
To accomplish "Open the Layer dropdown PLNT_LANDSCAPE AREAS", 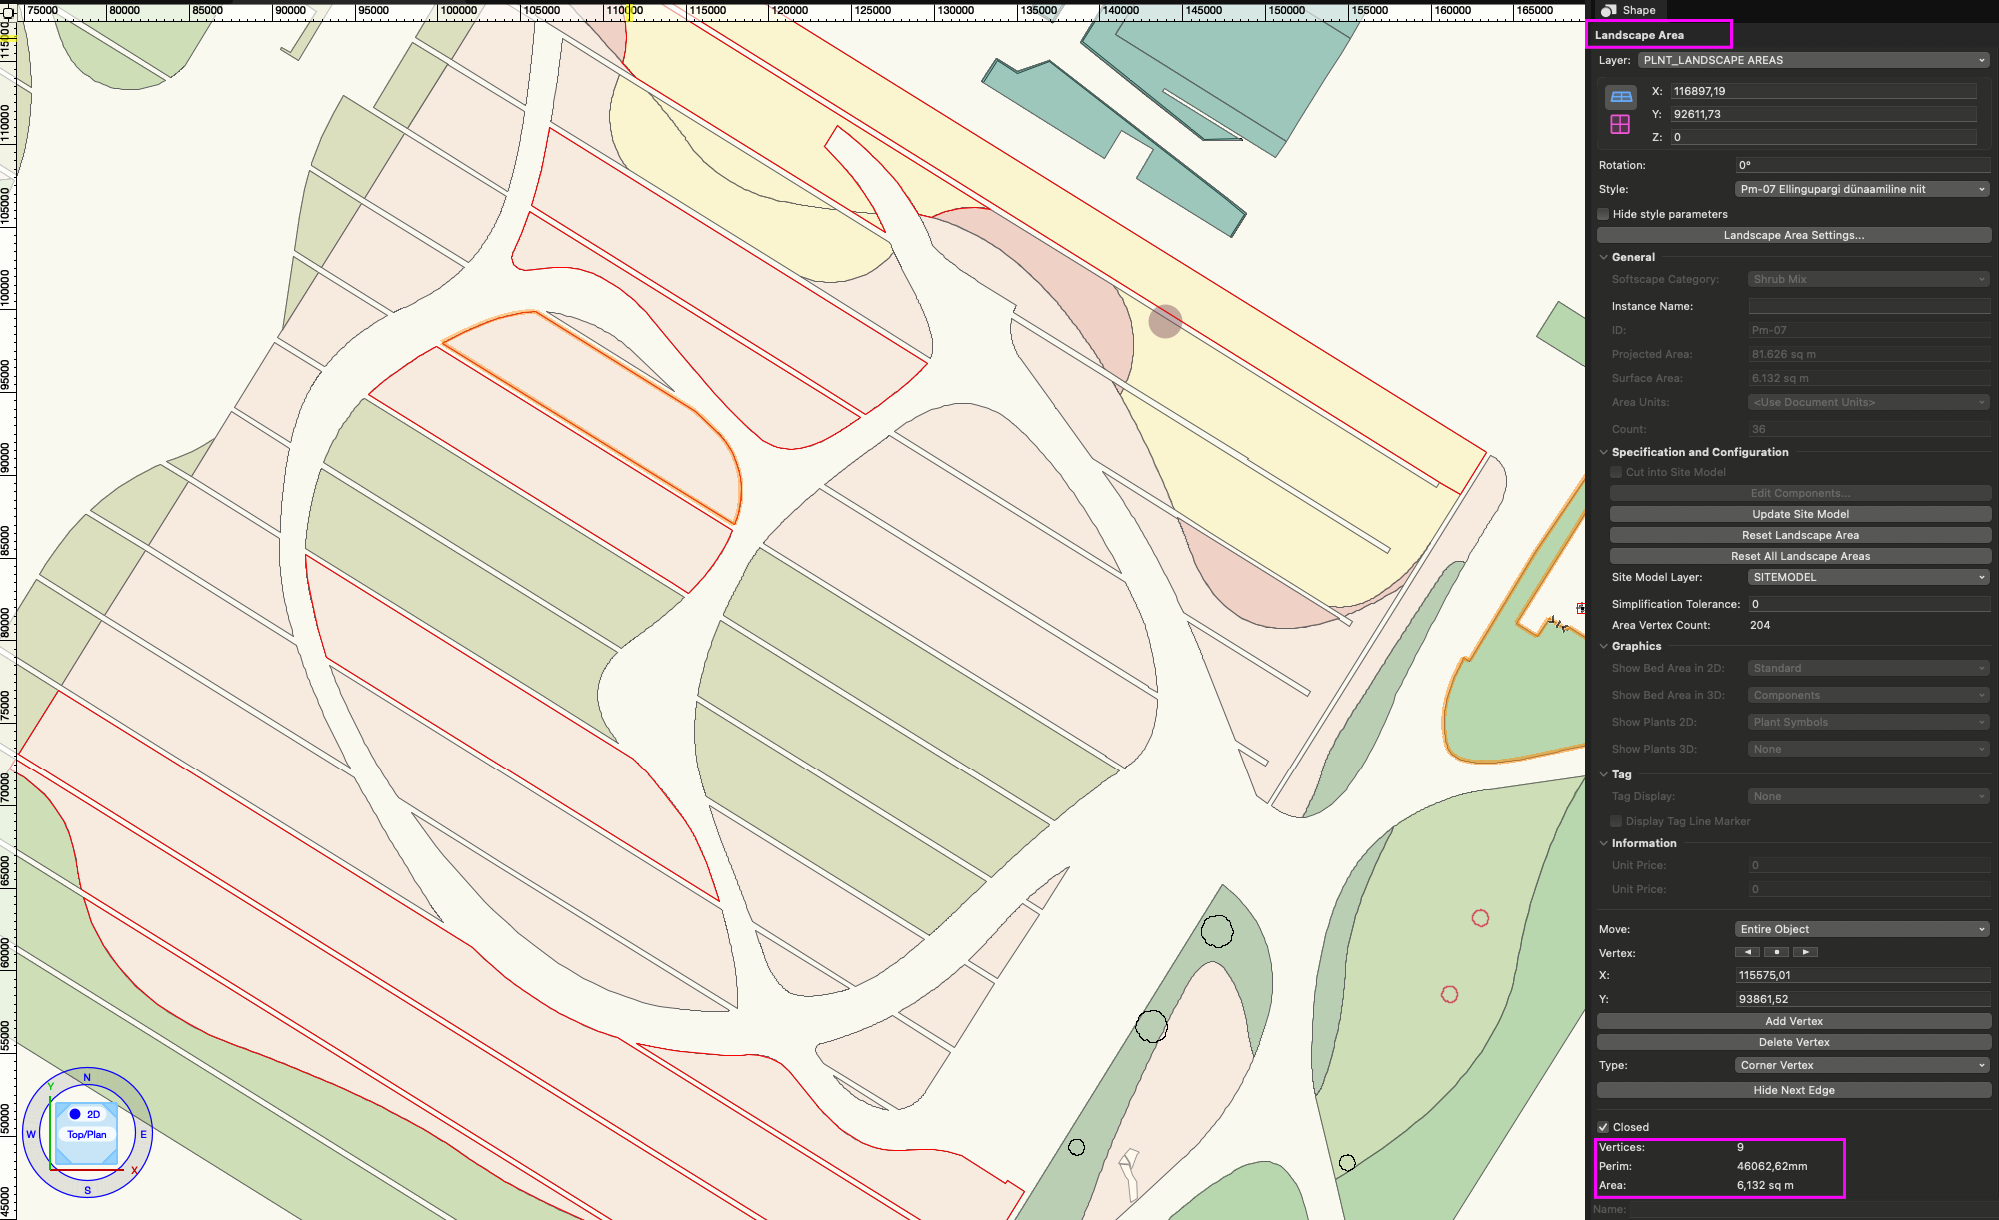I will coord(1813,60).
